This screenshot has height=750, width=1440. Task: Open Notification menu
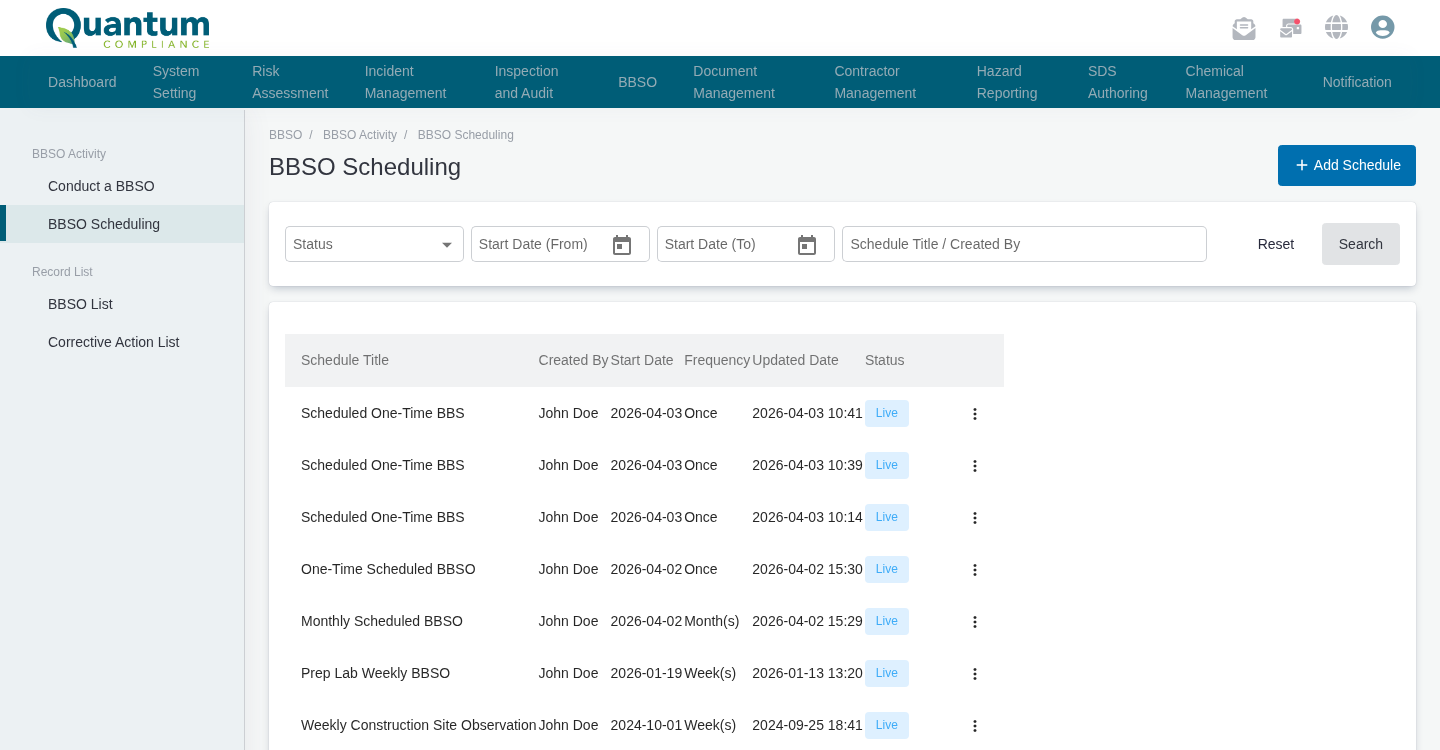coord(1357,82)
